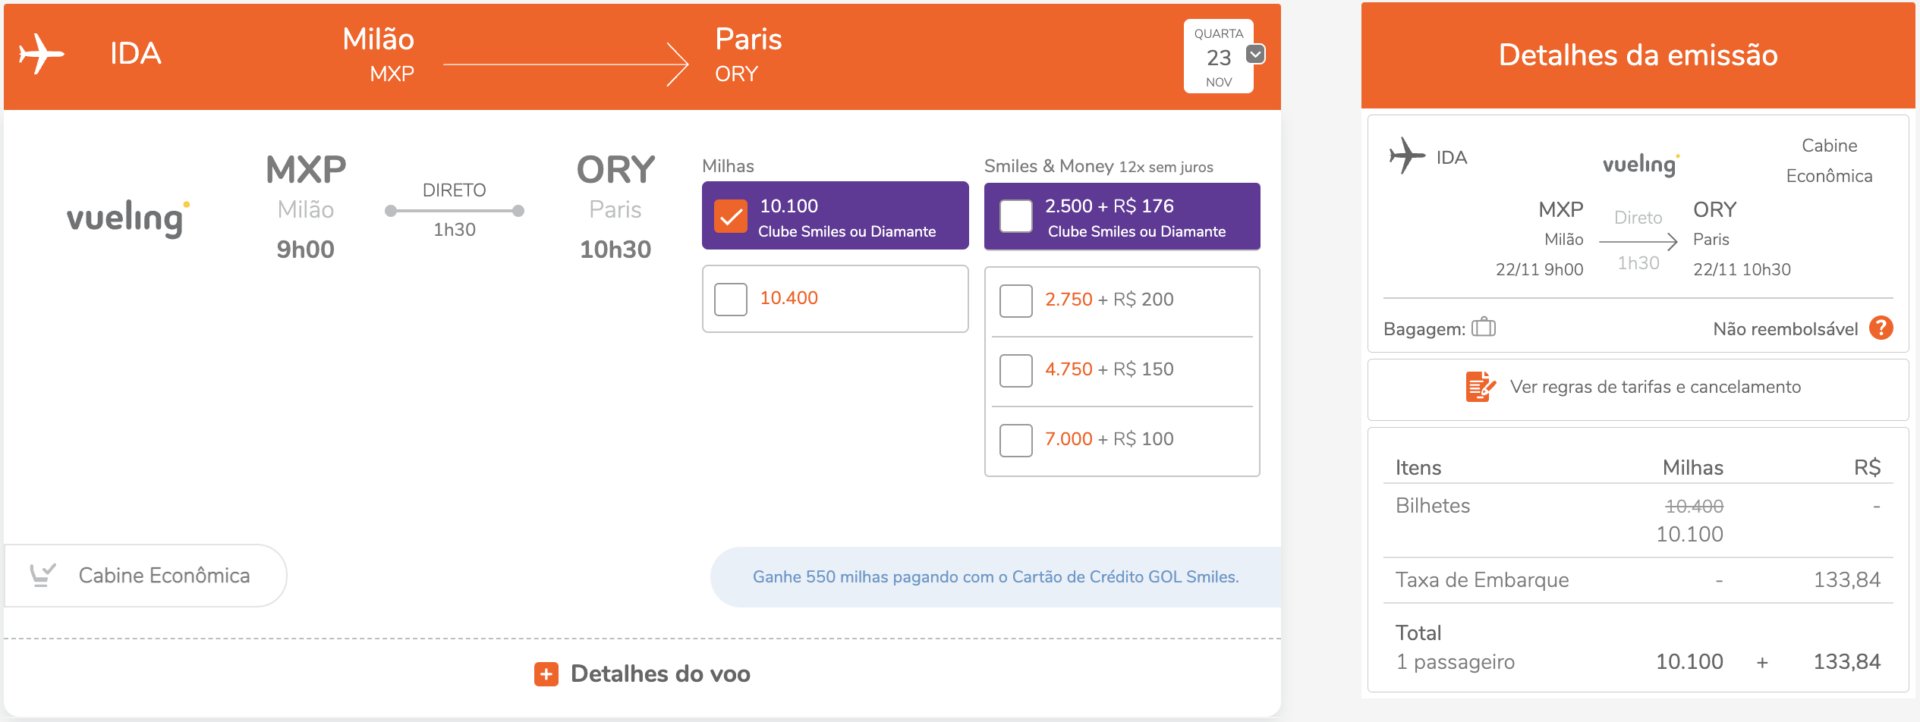Click the GOL Smiles credit card promo banner
Viewport: 1920px width, 722px height.
(995, 577)
